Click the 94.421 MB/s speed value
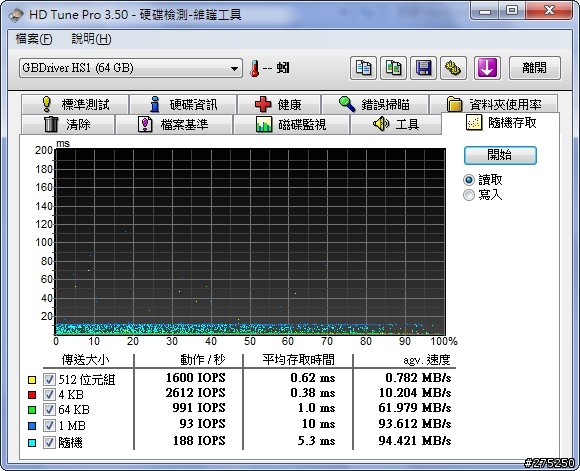The width and height of the screenshot is (580, 471). pos(415,441)
